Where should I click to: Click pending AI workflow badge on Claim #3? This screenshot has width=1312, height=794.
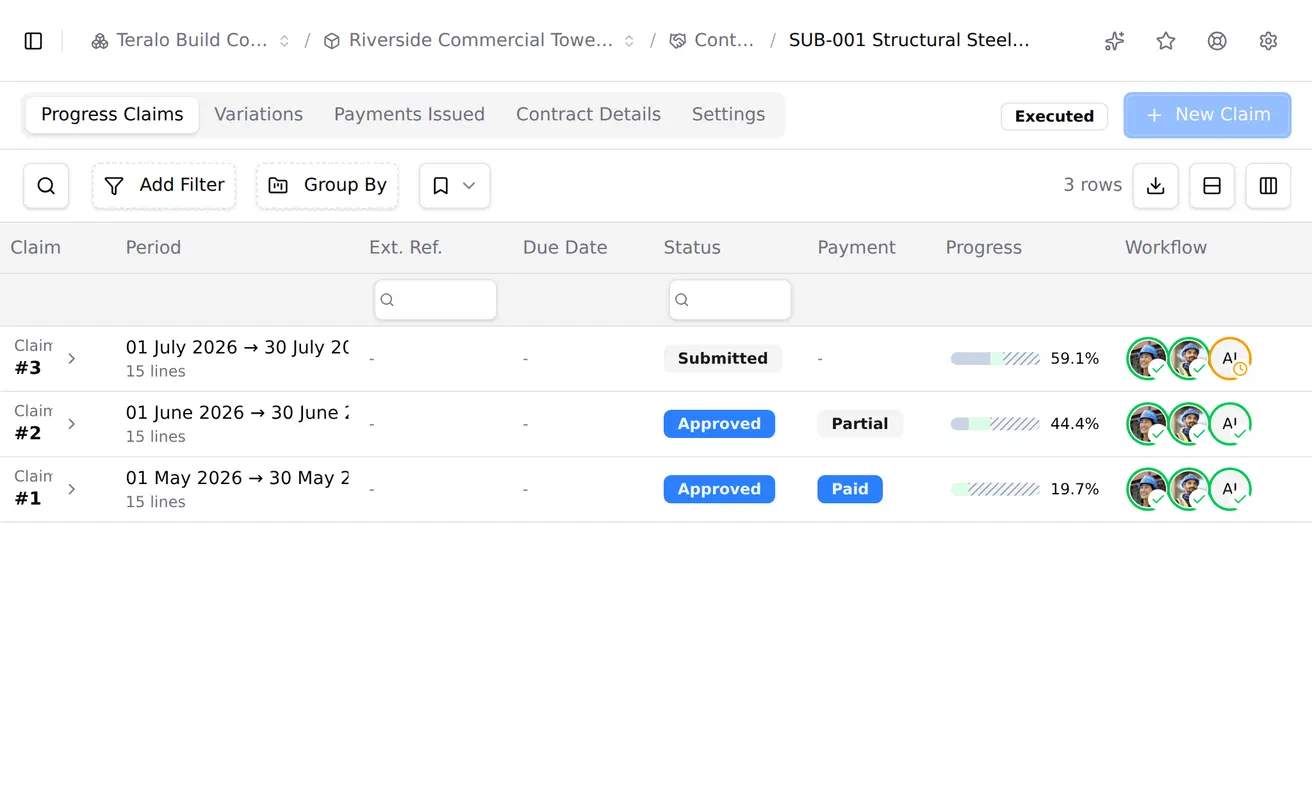pos(1230,359)
